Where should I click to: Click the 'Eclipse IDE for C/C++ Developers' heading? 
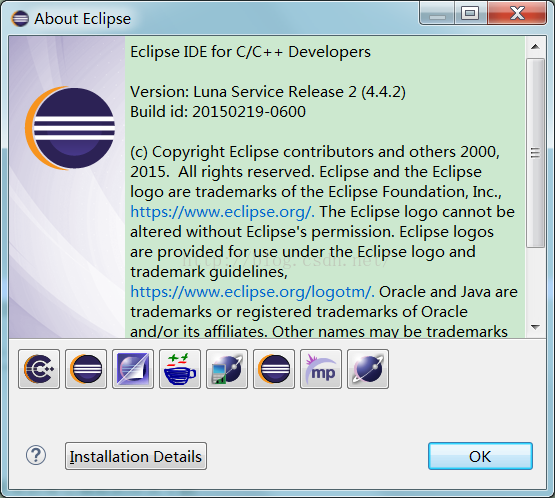click(x=250, y=52)
